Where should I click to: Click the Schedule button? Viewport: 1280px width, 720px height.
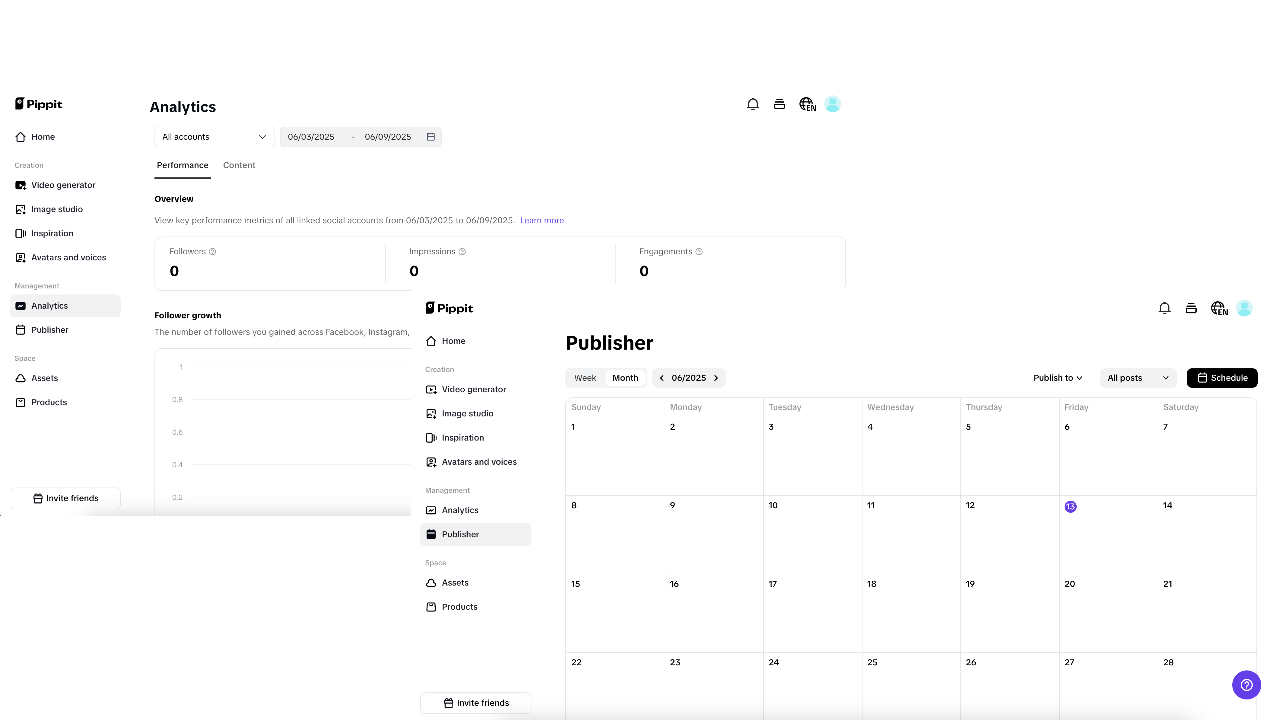tap(1222, 377)
